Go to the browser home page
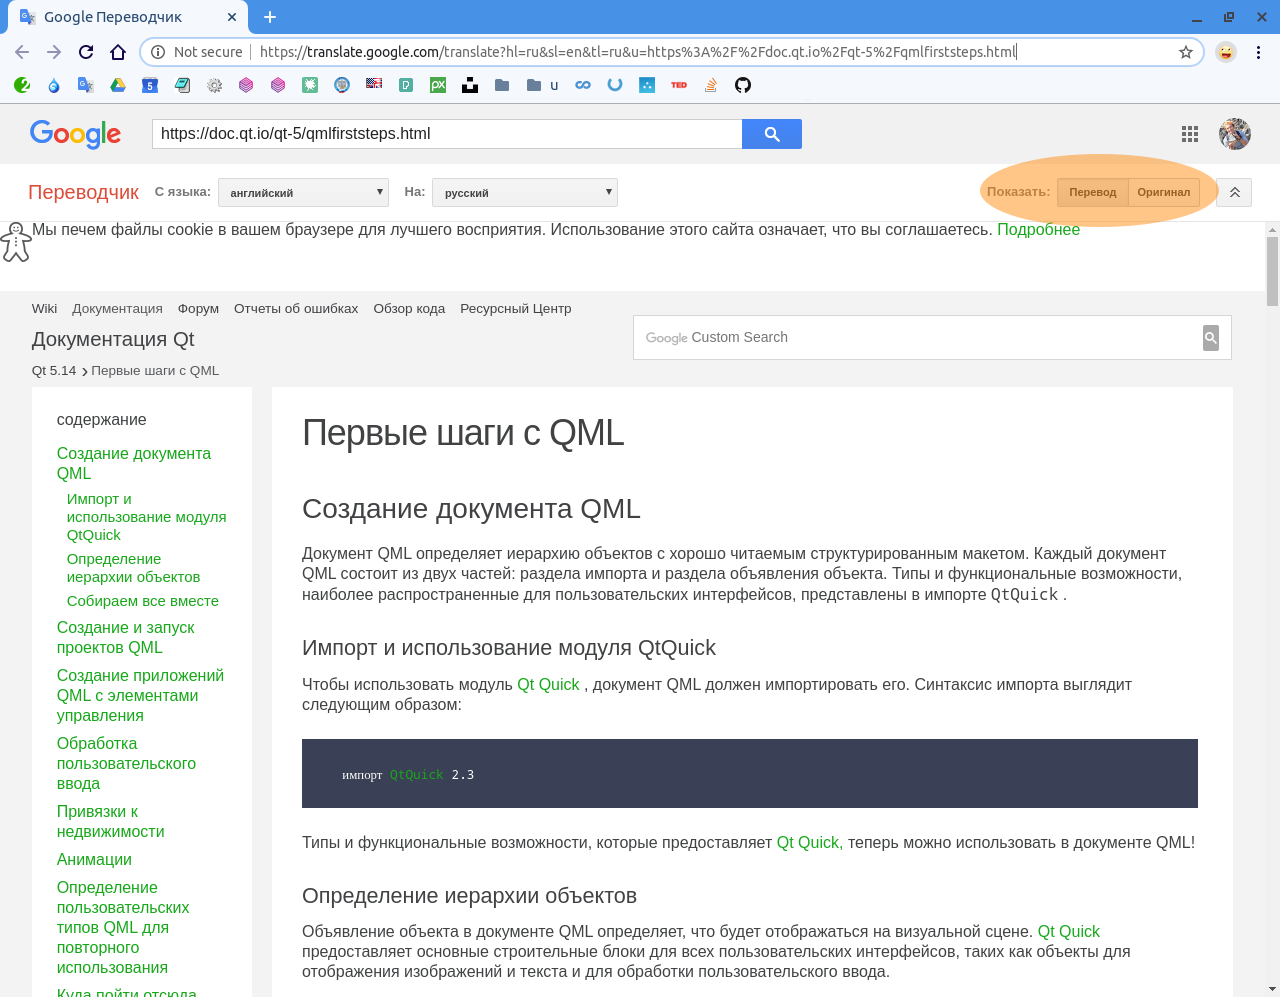The image size is (1280, 997). pyautogui.click(x=118, y=52)
